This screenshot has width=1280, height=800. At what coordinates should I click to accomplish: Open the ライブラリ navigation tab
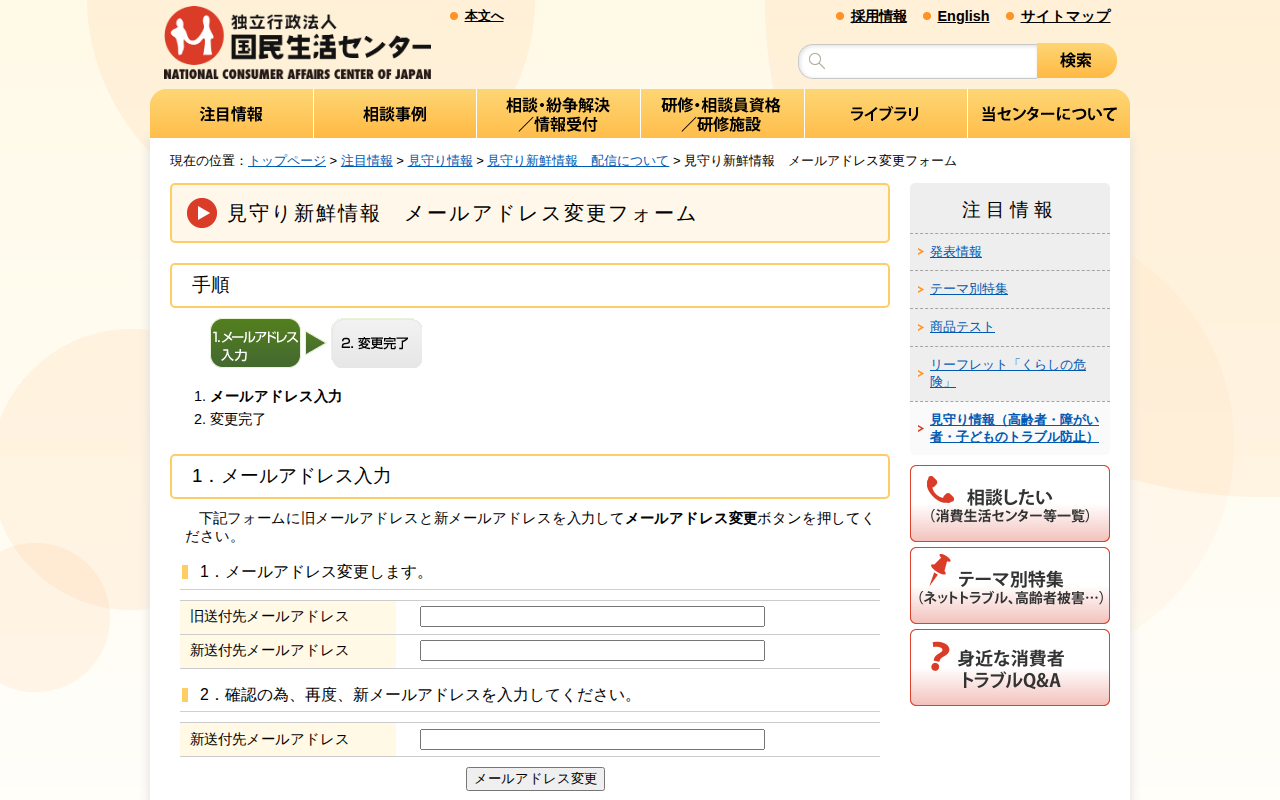point(885,114)
